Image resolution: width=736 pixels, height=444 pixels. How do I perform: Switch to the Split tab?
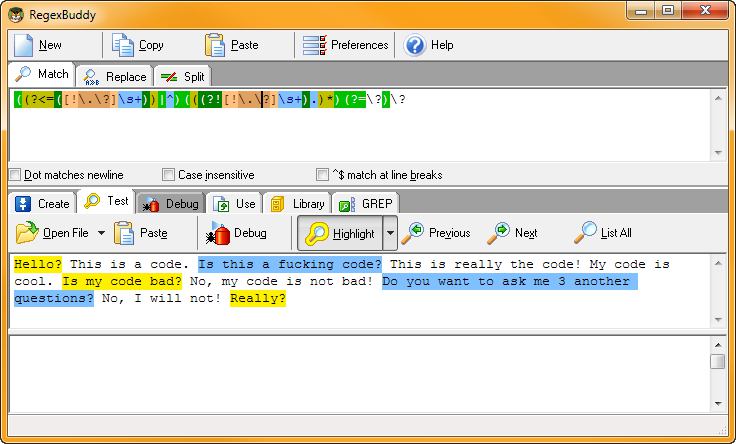(x=183, y=77)
